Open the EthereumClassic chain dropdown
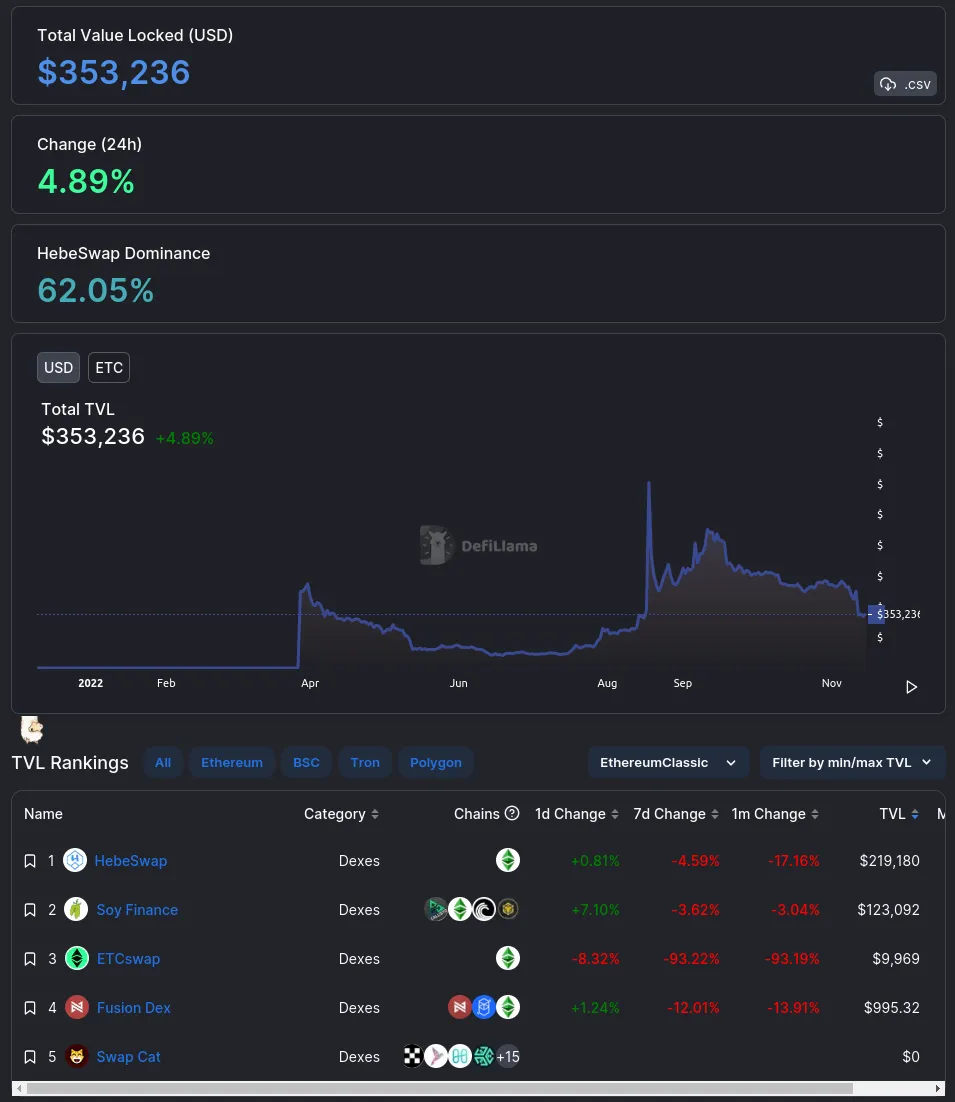The image size is (955, 1102). point(667,763)
